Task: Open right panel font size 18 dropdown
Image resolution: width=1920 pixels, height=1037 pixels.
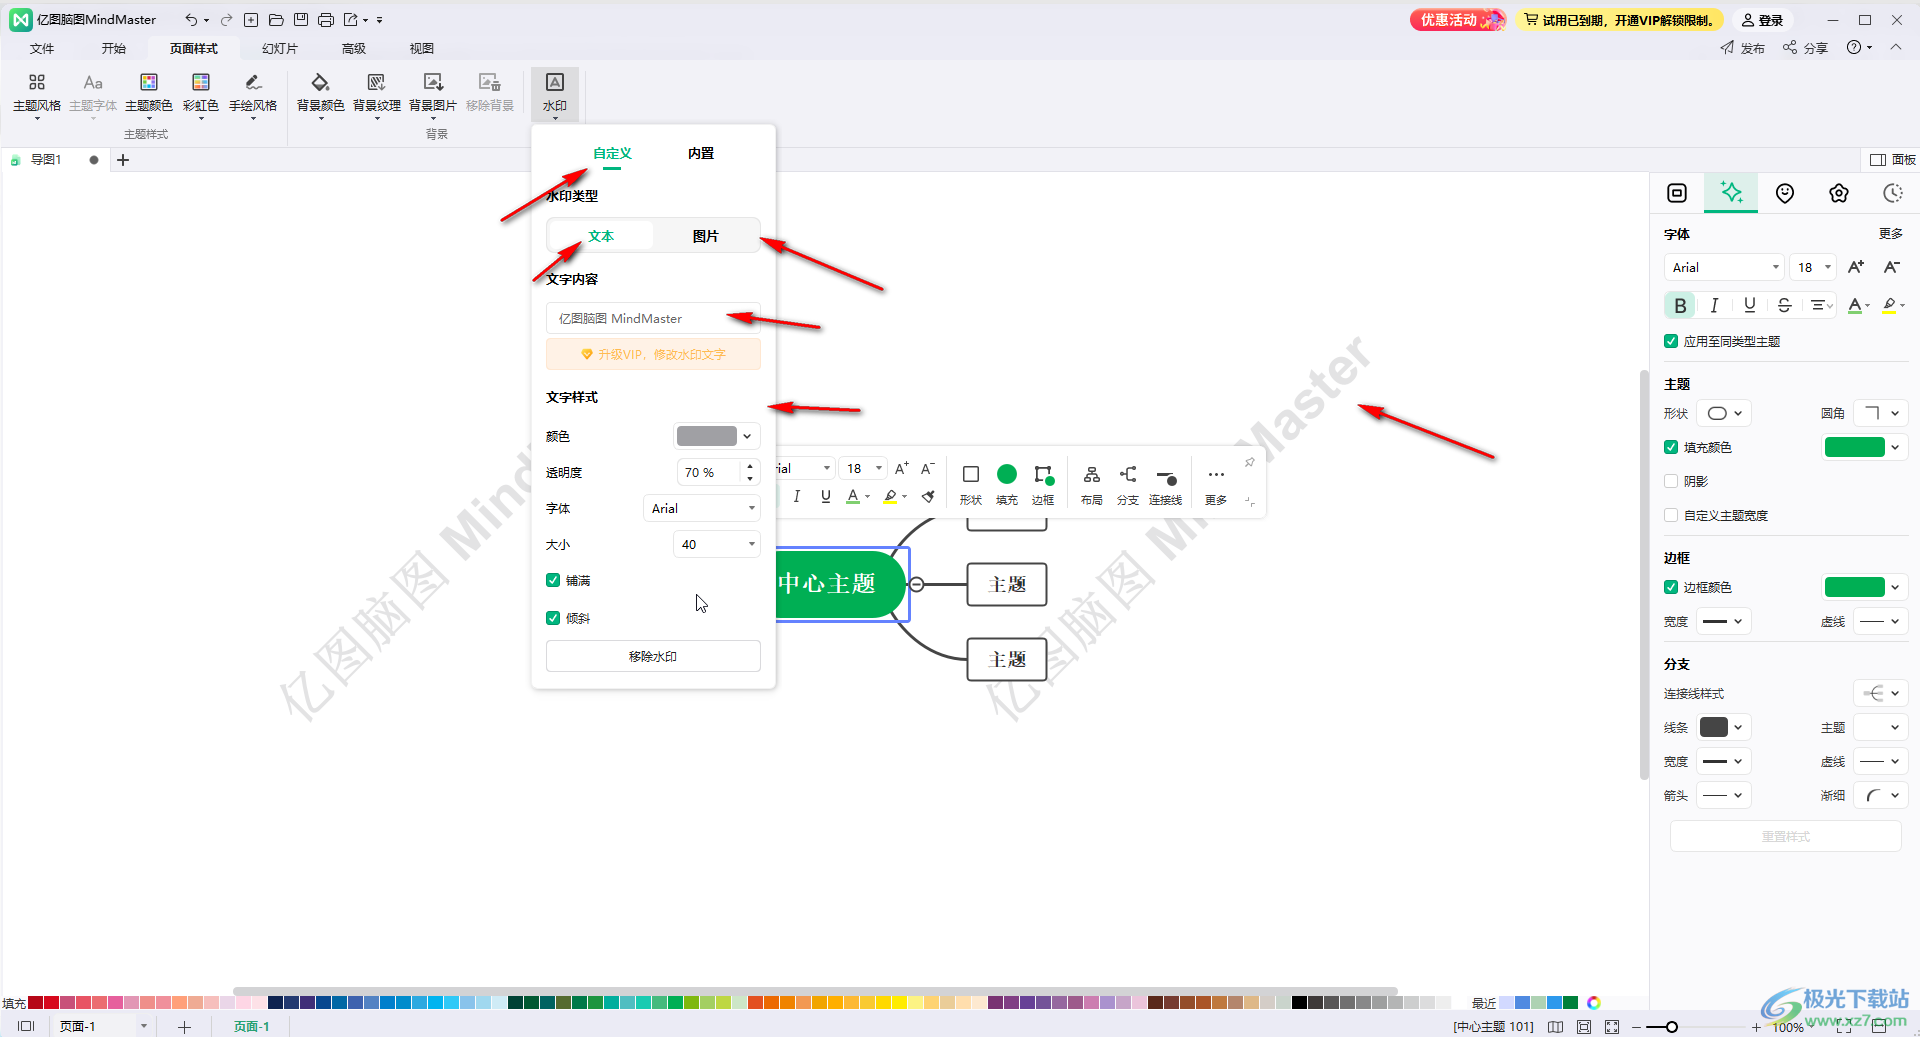Action: [x=1813, y=267]
